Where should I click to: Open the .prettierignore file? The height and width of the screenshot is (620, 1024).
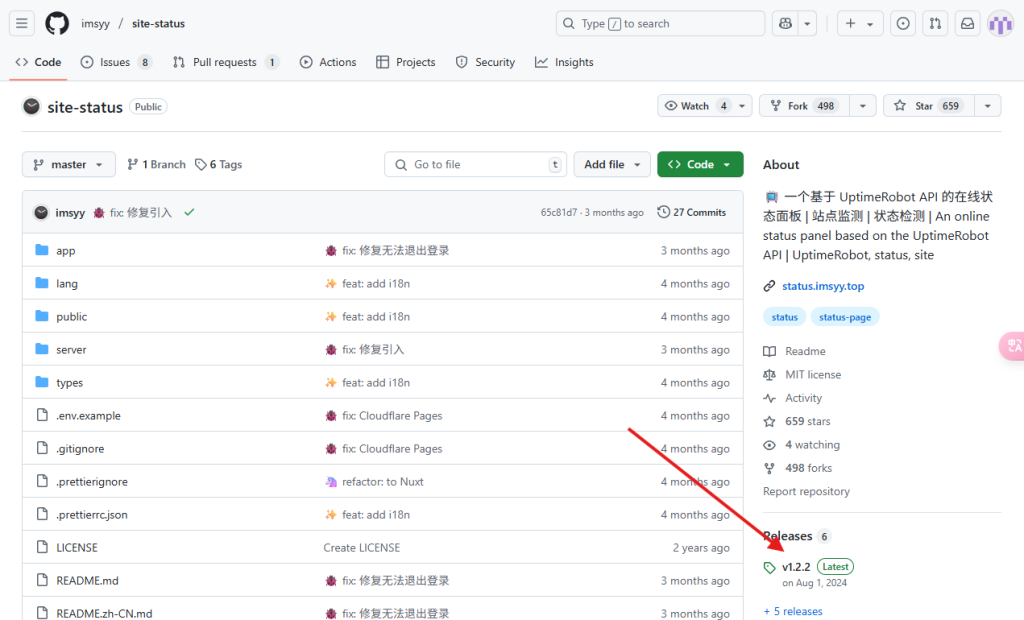[x=92, y=481]
